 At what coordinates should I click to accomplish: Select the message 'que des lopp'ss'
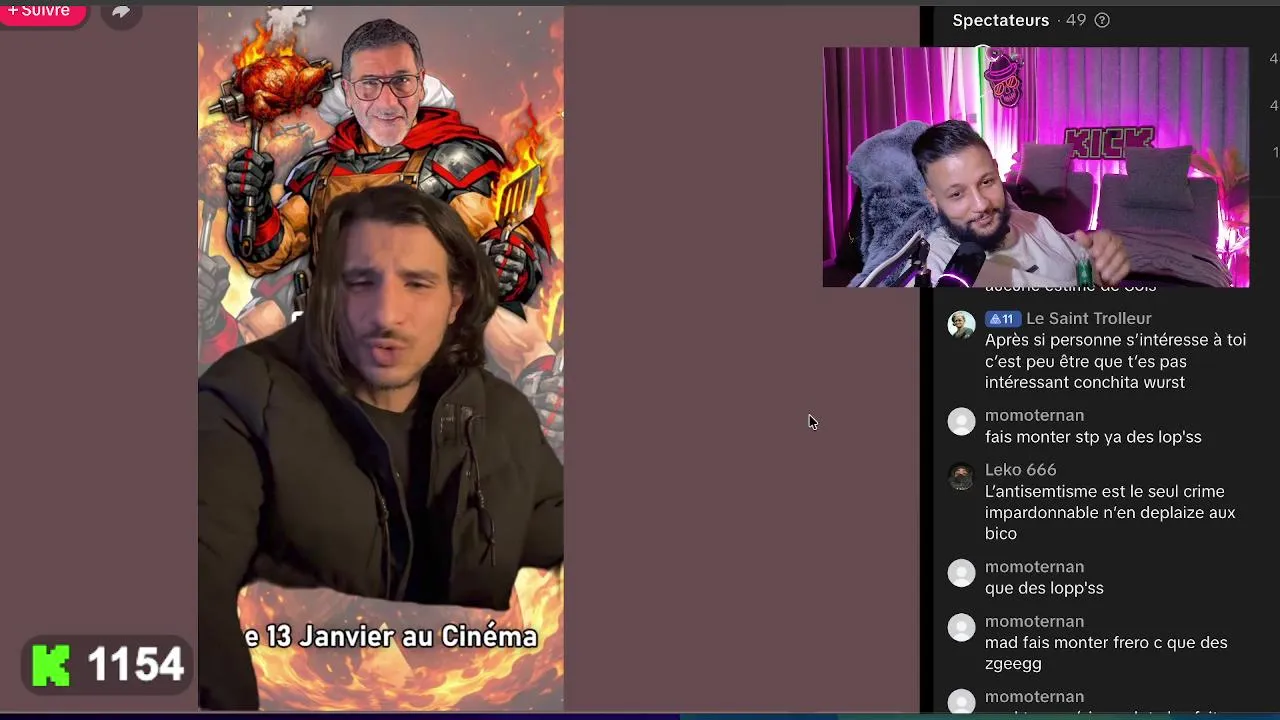click(1044, 588)
